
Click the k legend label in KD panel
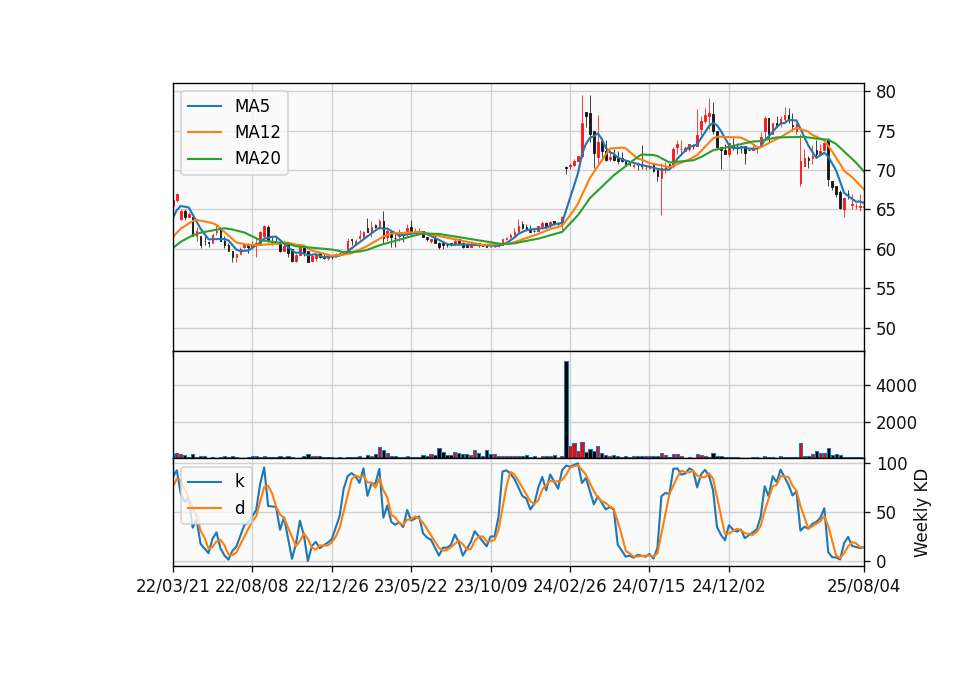tap(239, 481)
